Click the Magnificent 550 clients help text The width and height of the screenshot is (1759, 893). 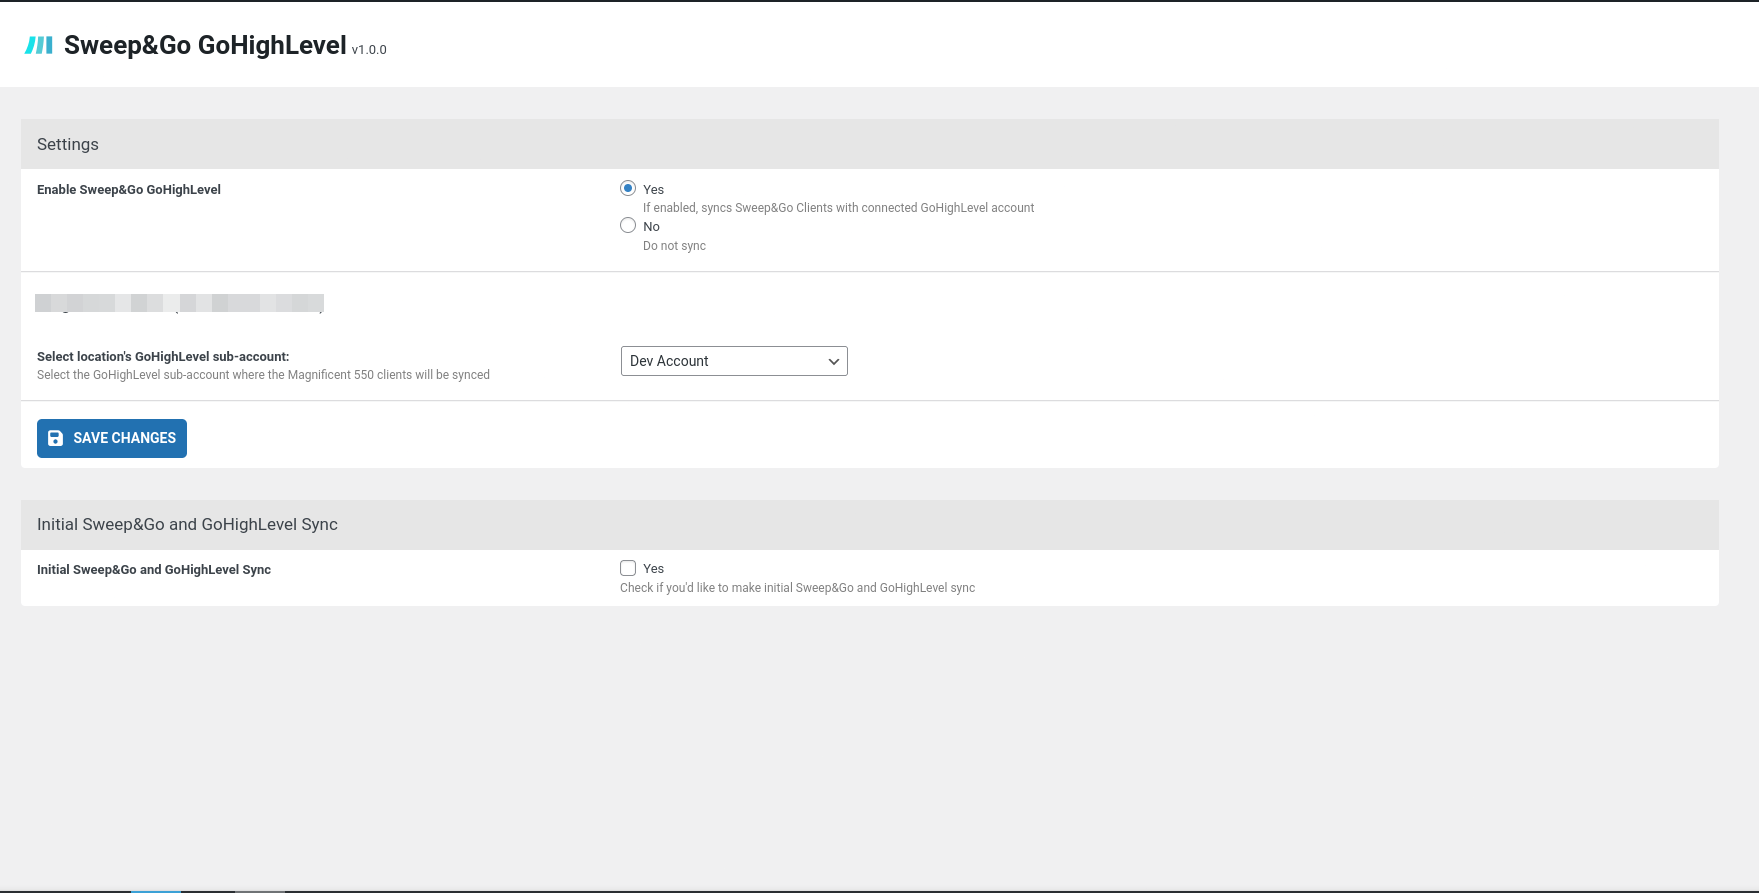click(263, 375)
